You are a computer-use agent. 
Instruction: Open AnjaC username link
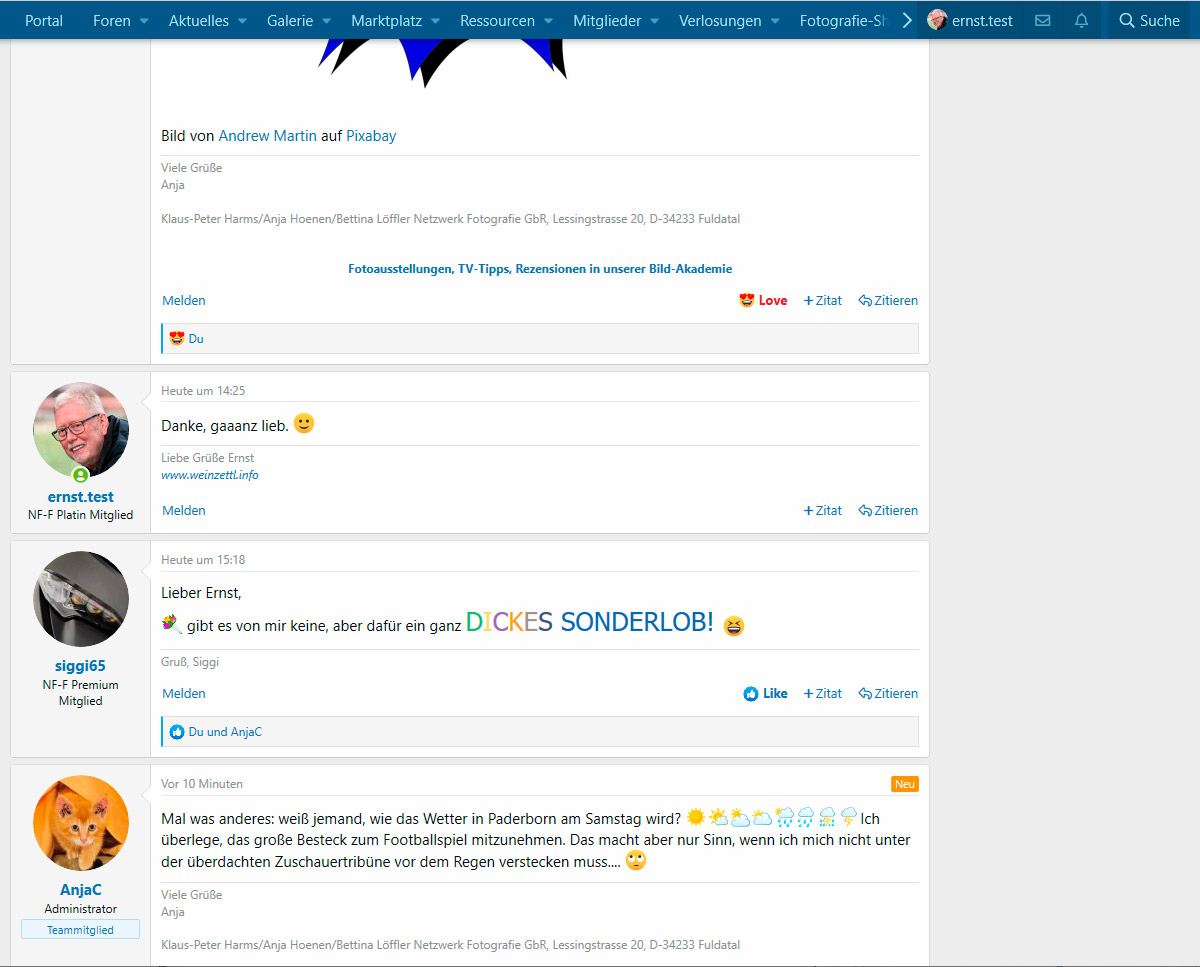pyautogui.click(x=80, y=889)
